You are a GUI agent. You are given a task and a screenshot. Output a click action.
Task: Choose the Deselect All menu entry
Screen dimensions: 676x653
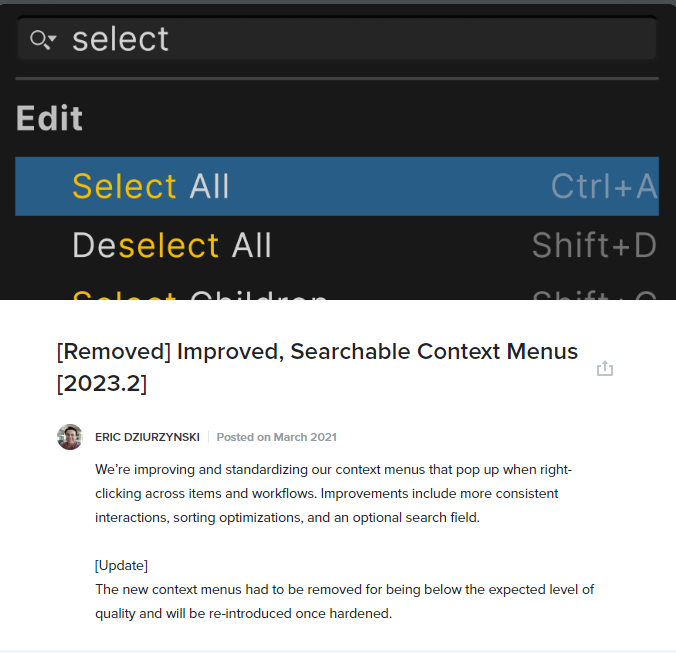(337, 245)
